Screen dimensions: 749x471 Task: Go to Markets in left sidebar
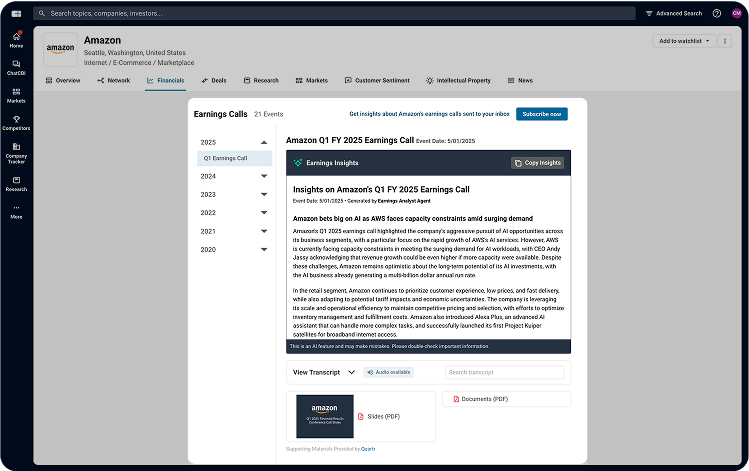16,95
